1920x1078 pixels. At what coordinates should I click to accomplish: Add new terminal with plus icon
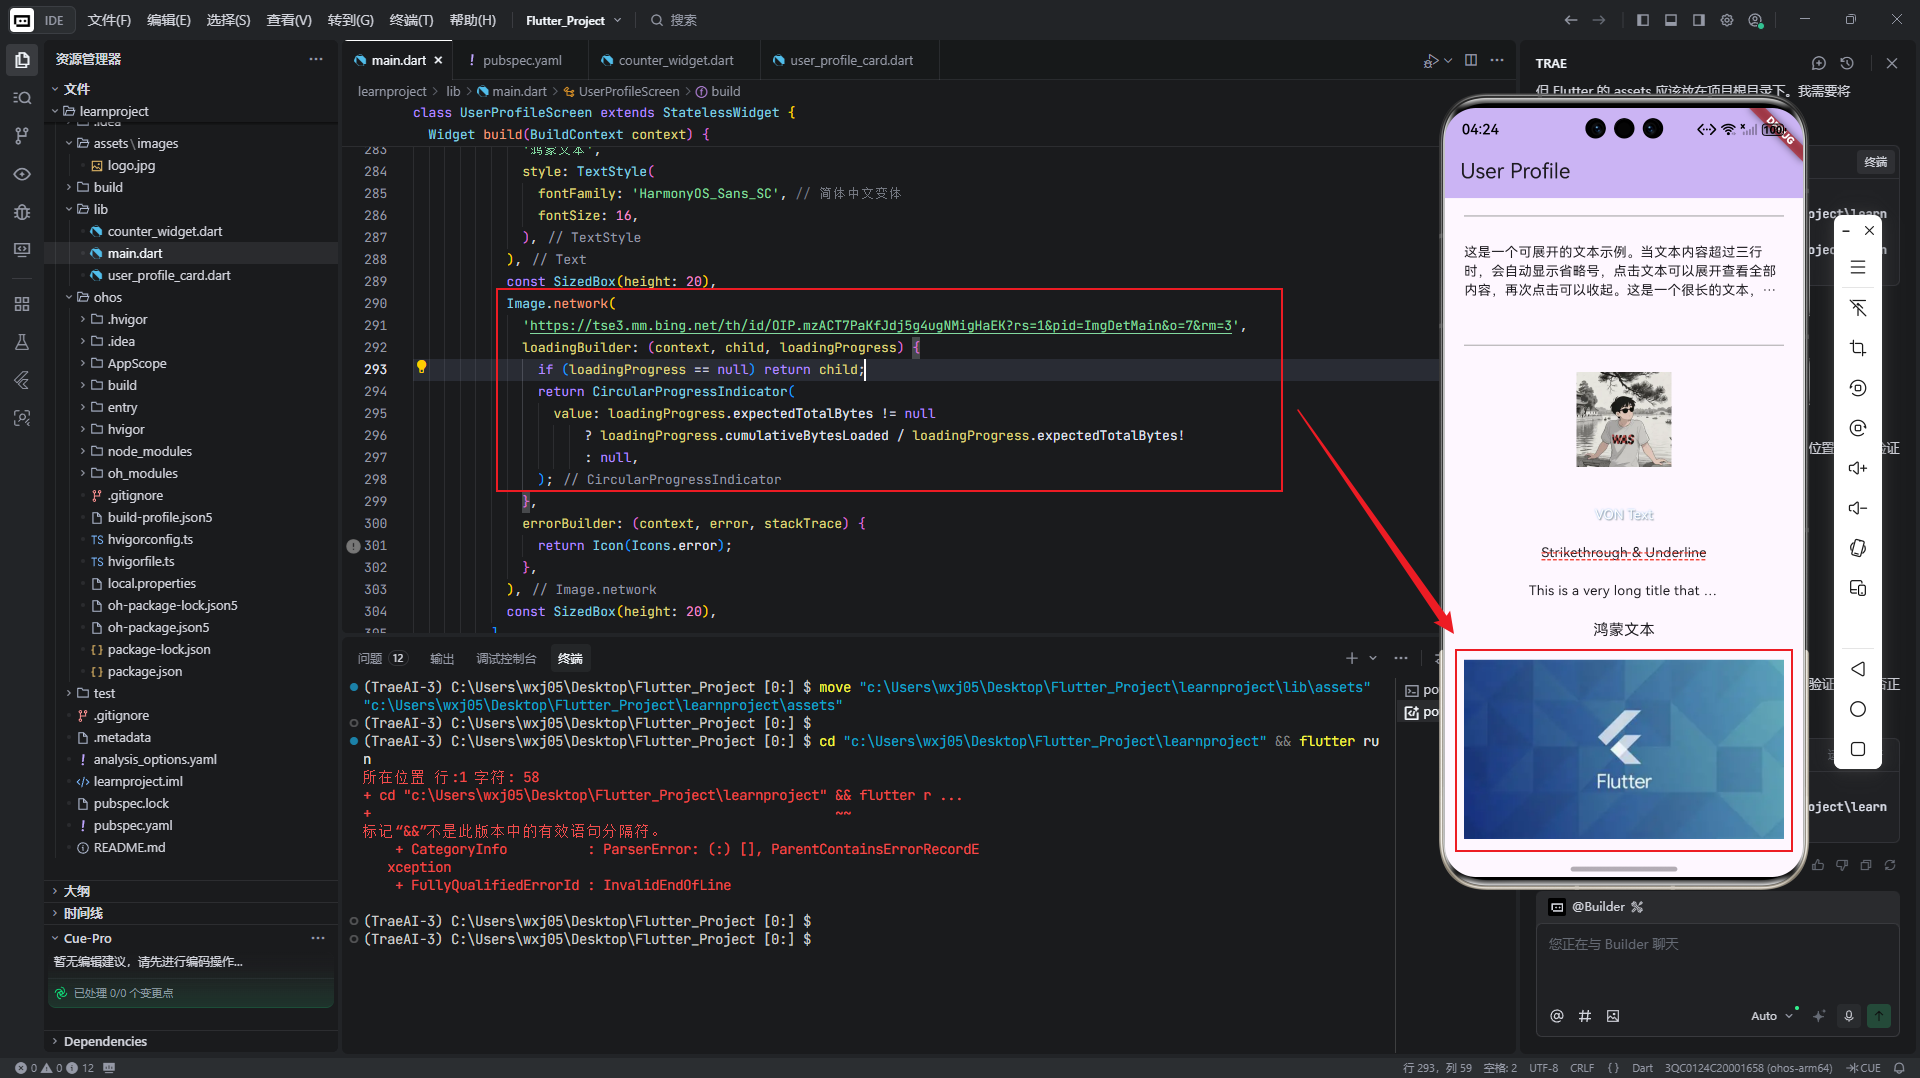pyautogui.click(x=1352, y=658)
